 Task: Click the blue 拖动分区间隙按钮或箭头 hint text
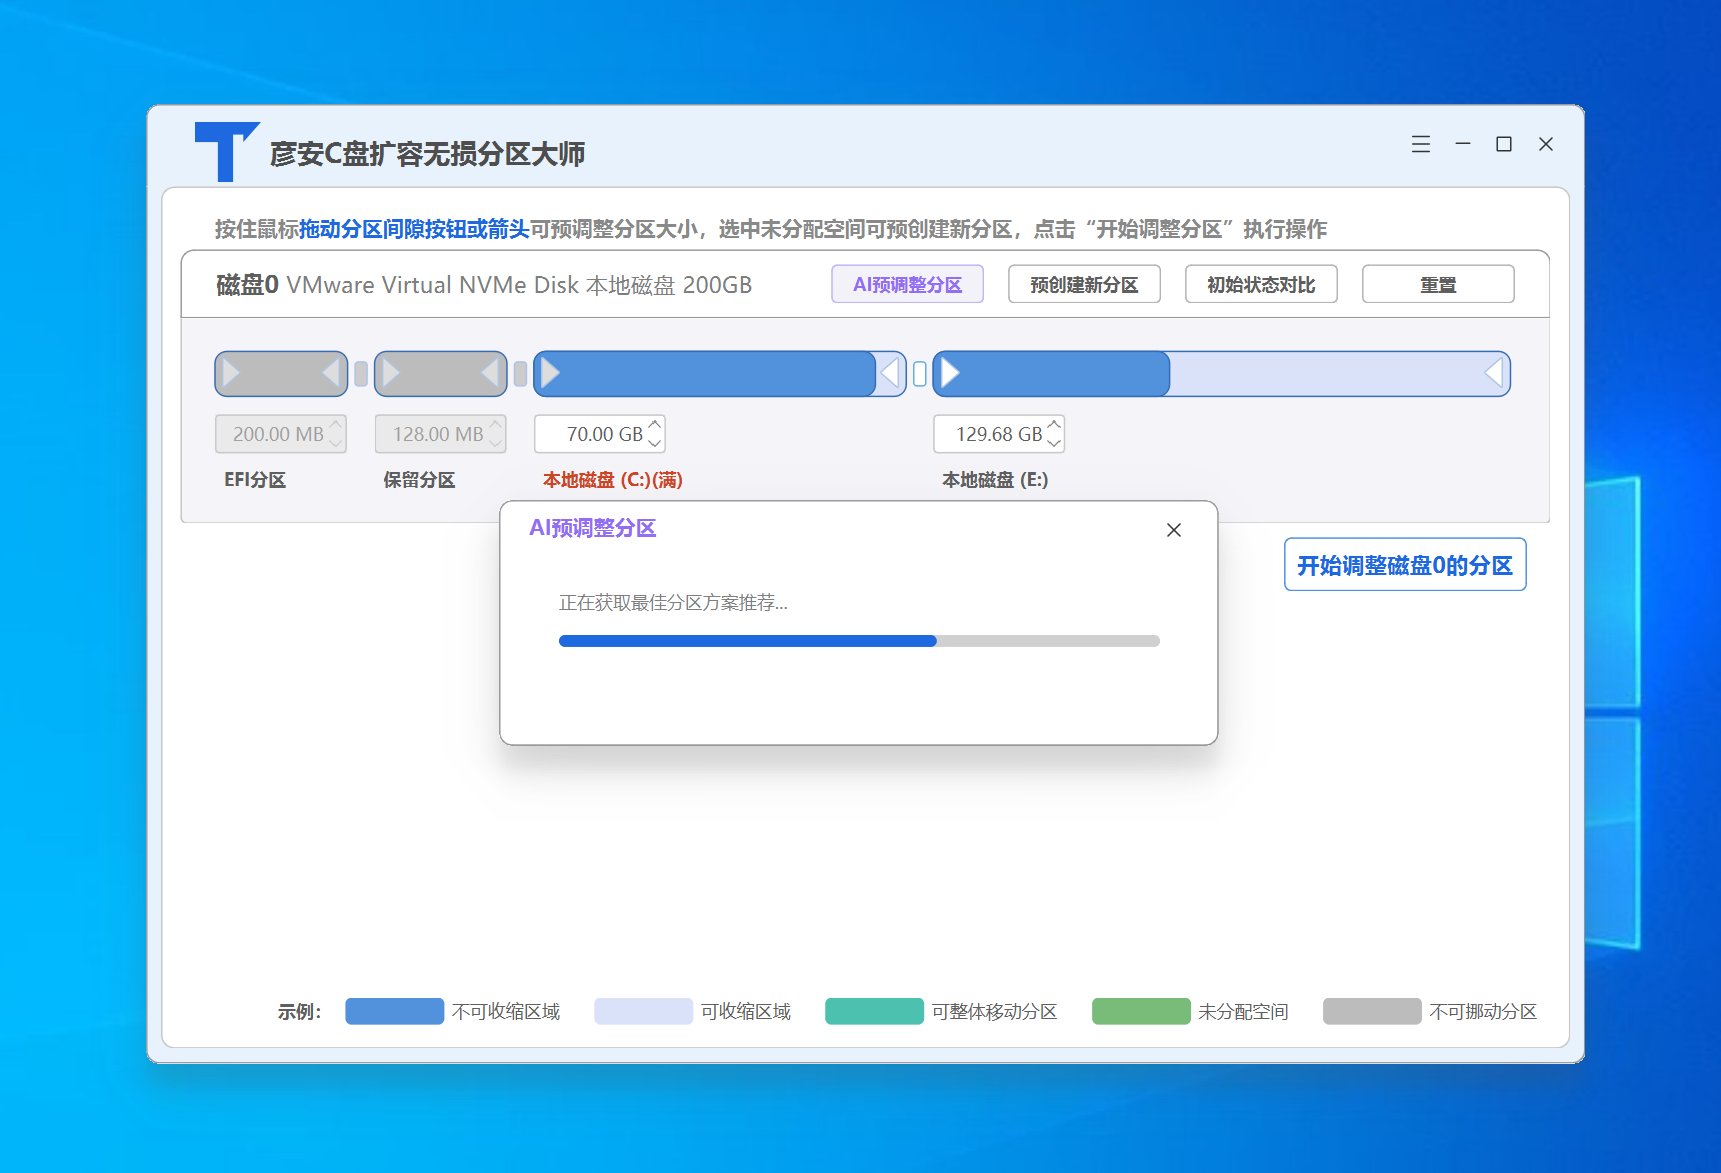click(414, 229)
